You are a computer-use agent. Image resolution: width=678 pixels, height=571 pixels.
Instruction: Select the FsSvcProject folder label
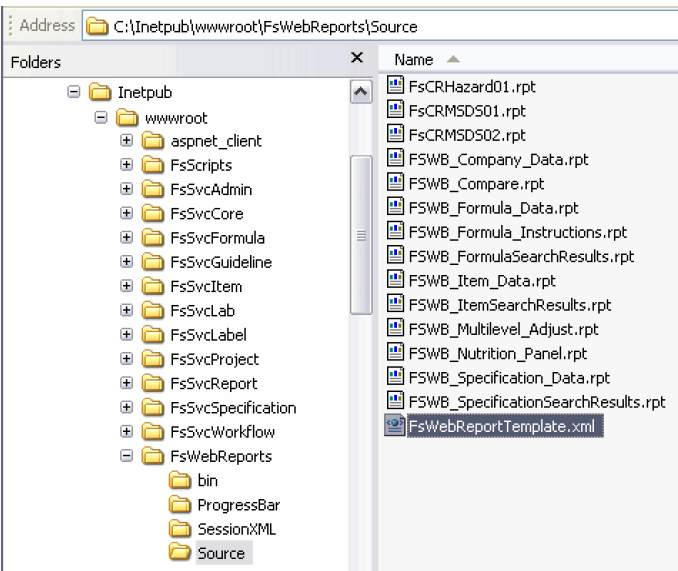pos(214,360)
